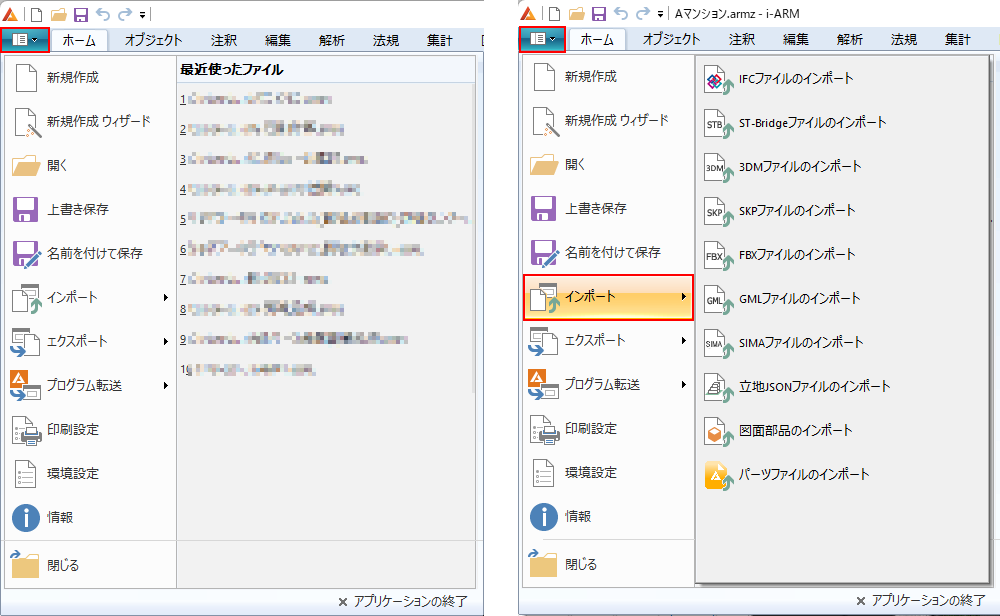The width and height of the screenshot is (1000, 616).
Task: Pick the GML file import icon
Action: pyautogui.click(x=715, y=299)
